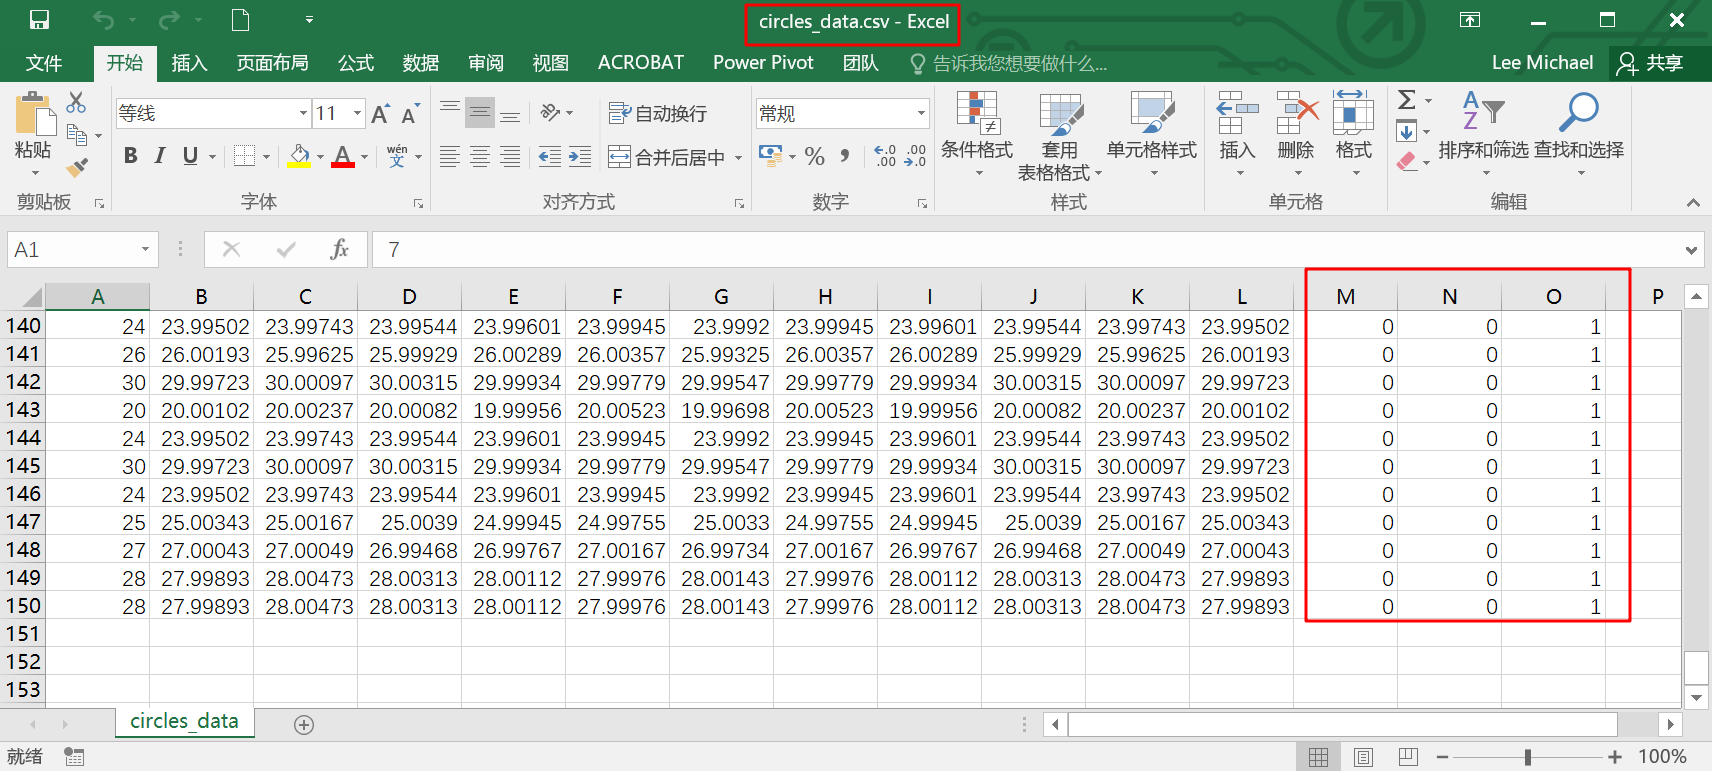Click decrease decimal places icon

click(915, 156)
